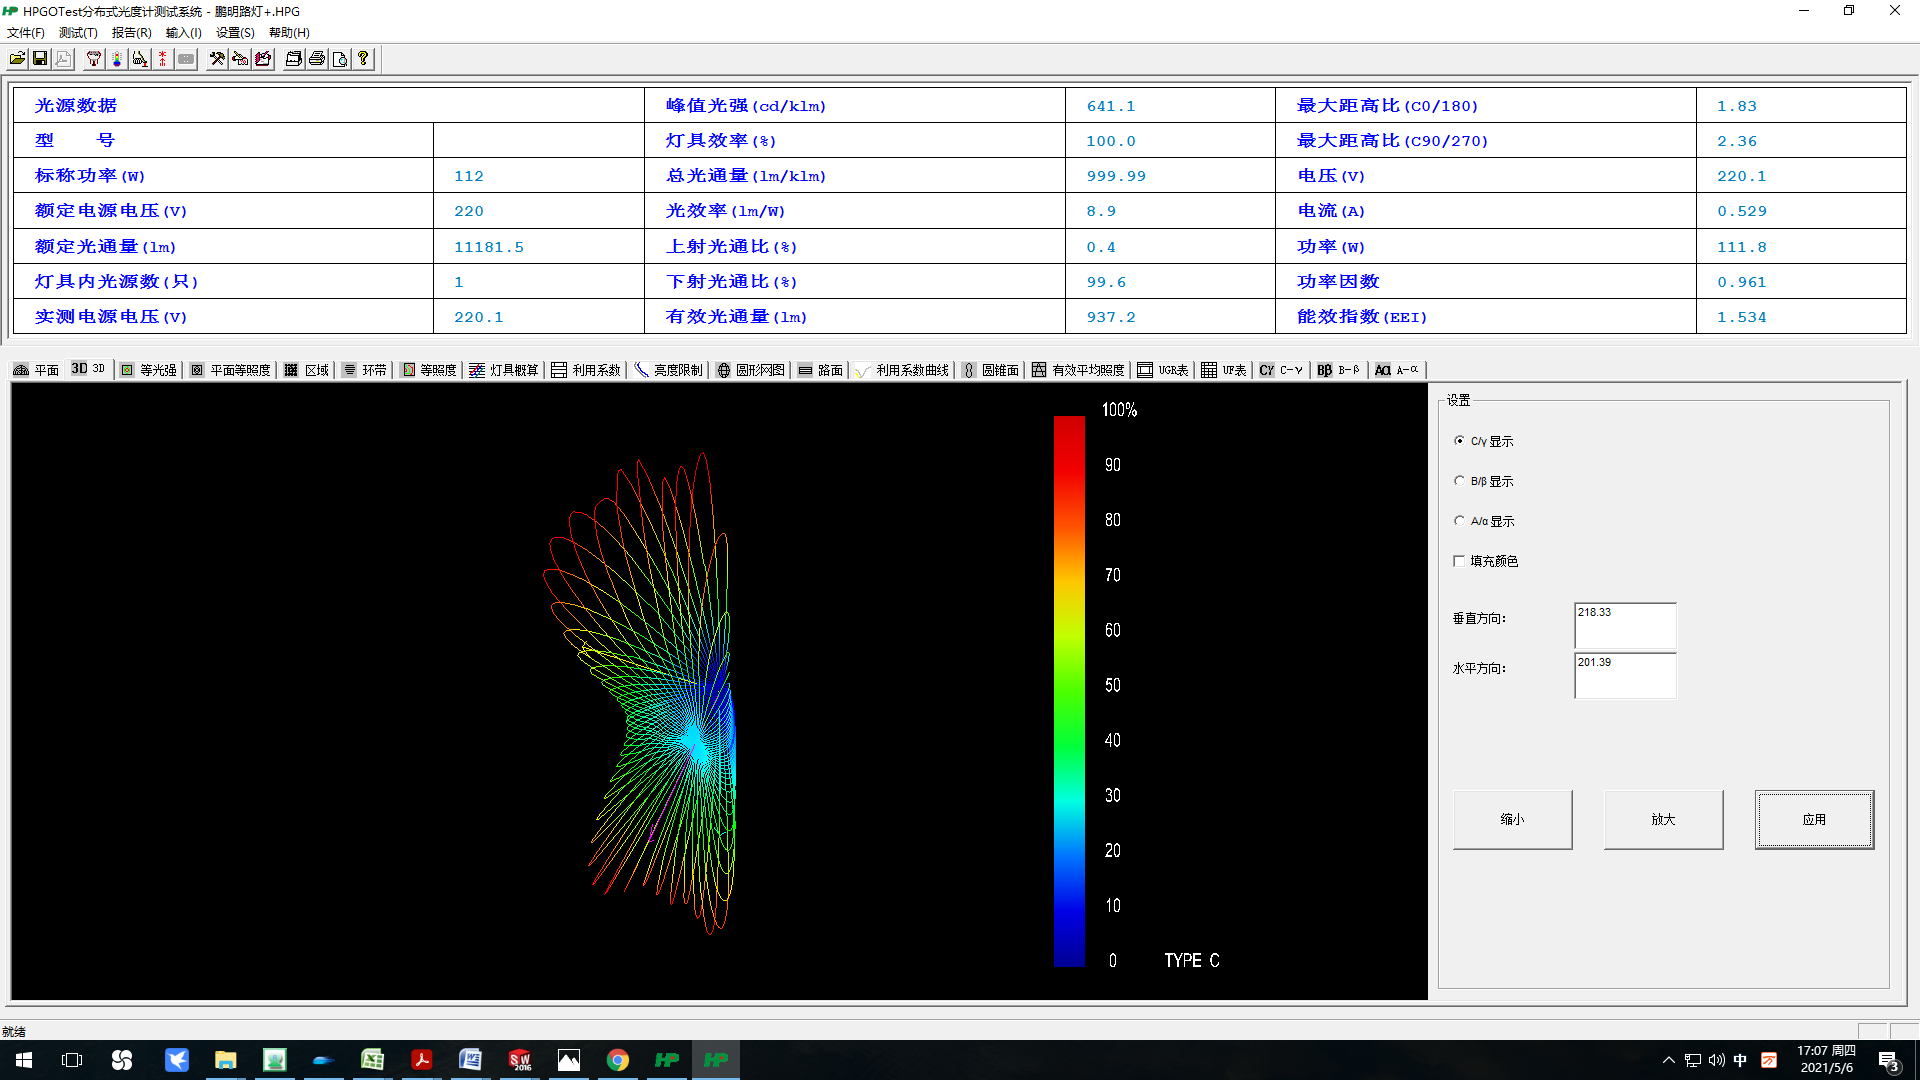
Task: Click the red asterisk arrow toolbar icon
Action: (163, 59)
